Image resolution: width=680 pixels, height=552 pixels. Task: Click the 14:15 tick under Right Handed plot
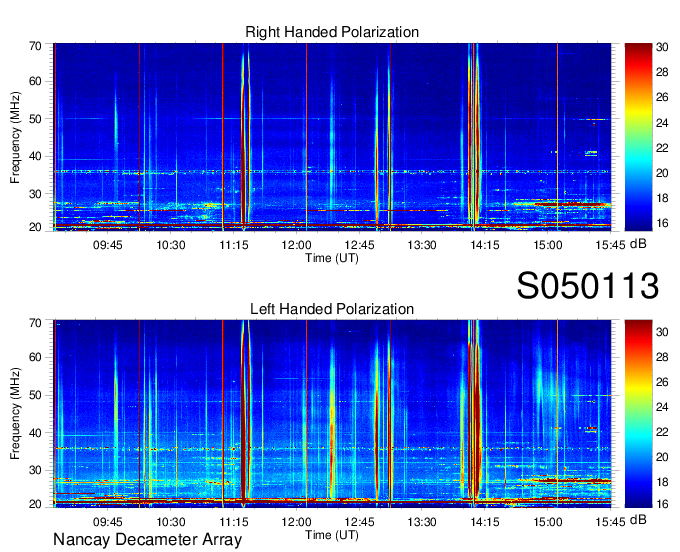coord(485,245)
